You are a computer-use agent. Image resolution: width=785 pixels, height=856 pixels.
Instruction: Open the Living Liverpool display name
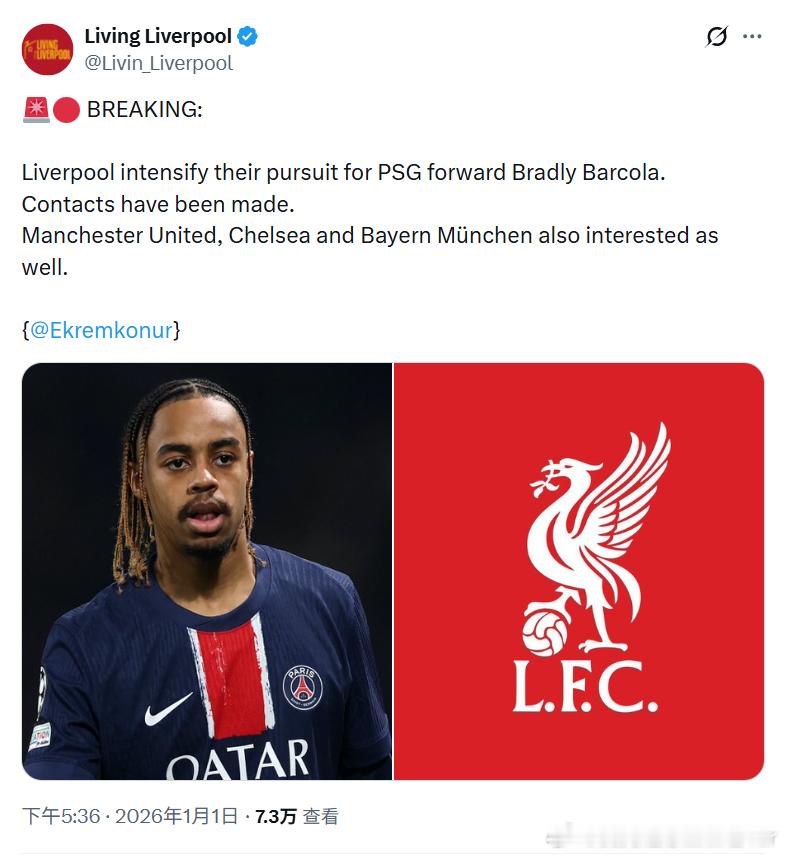pos(158,37)
